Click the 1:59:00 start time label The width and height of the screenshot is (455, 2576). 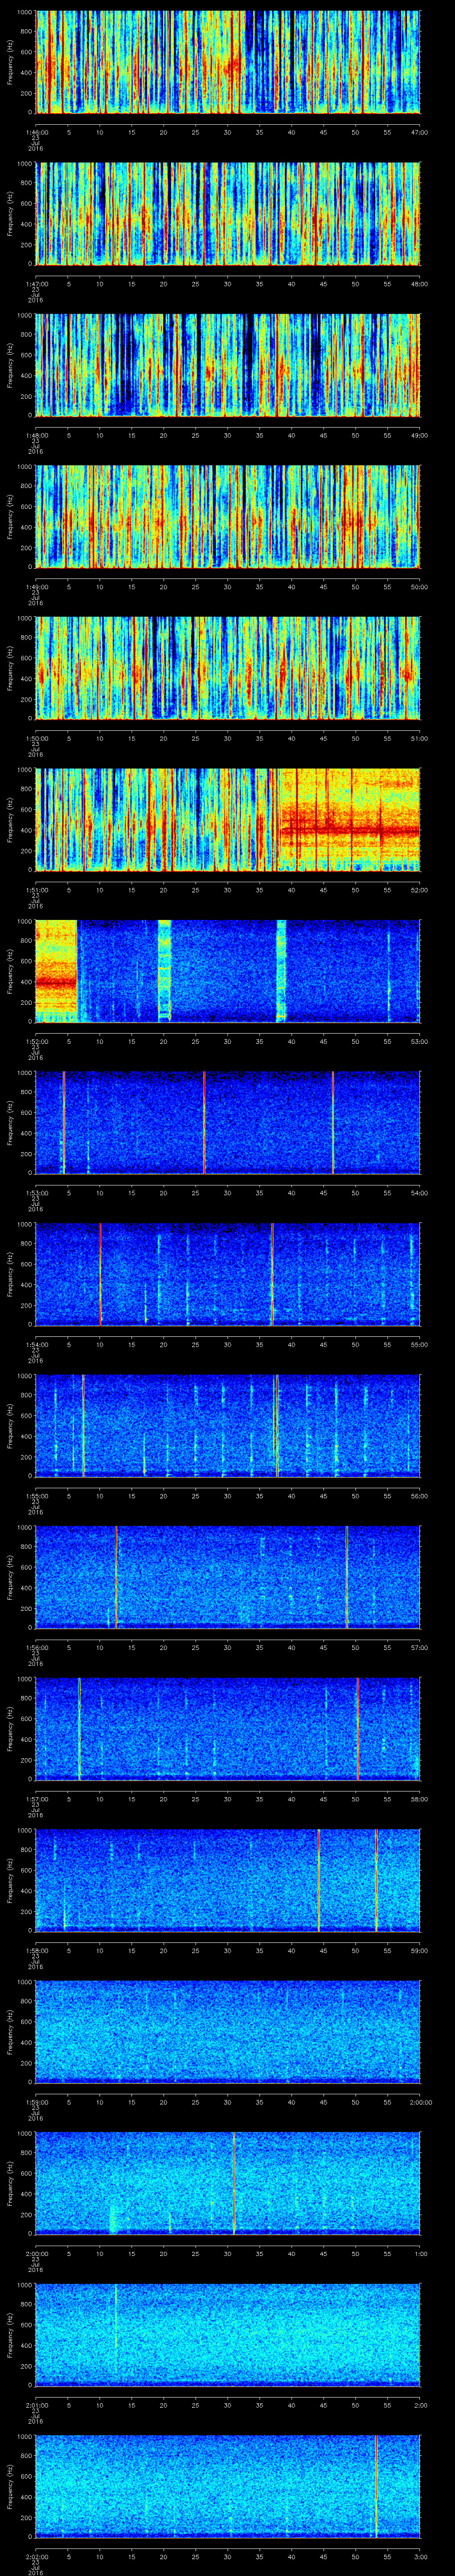[36, 2101]
